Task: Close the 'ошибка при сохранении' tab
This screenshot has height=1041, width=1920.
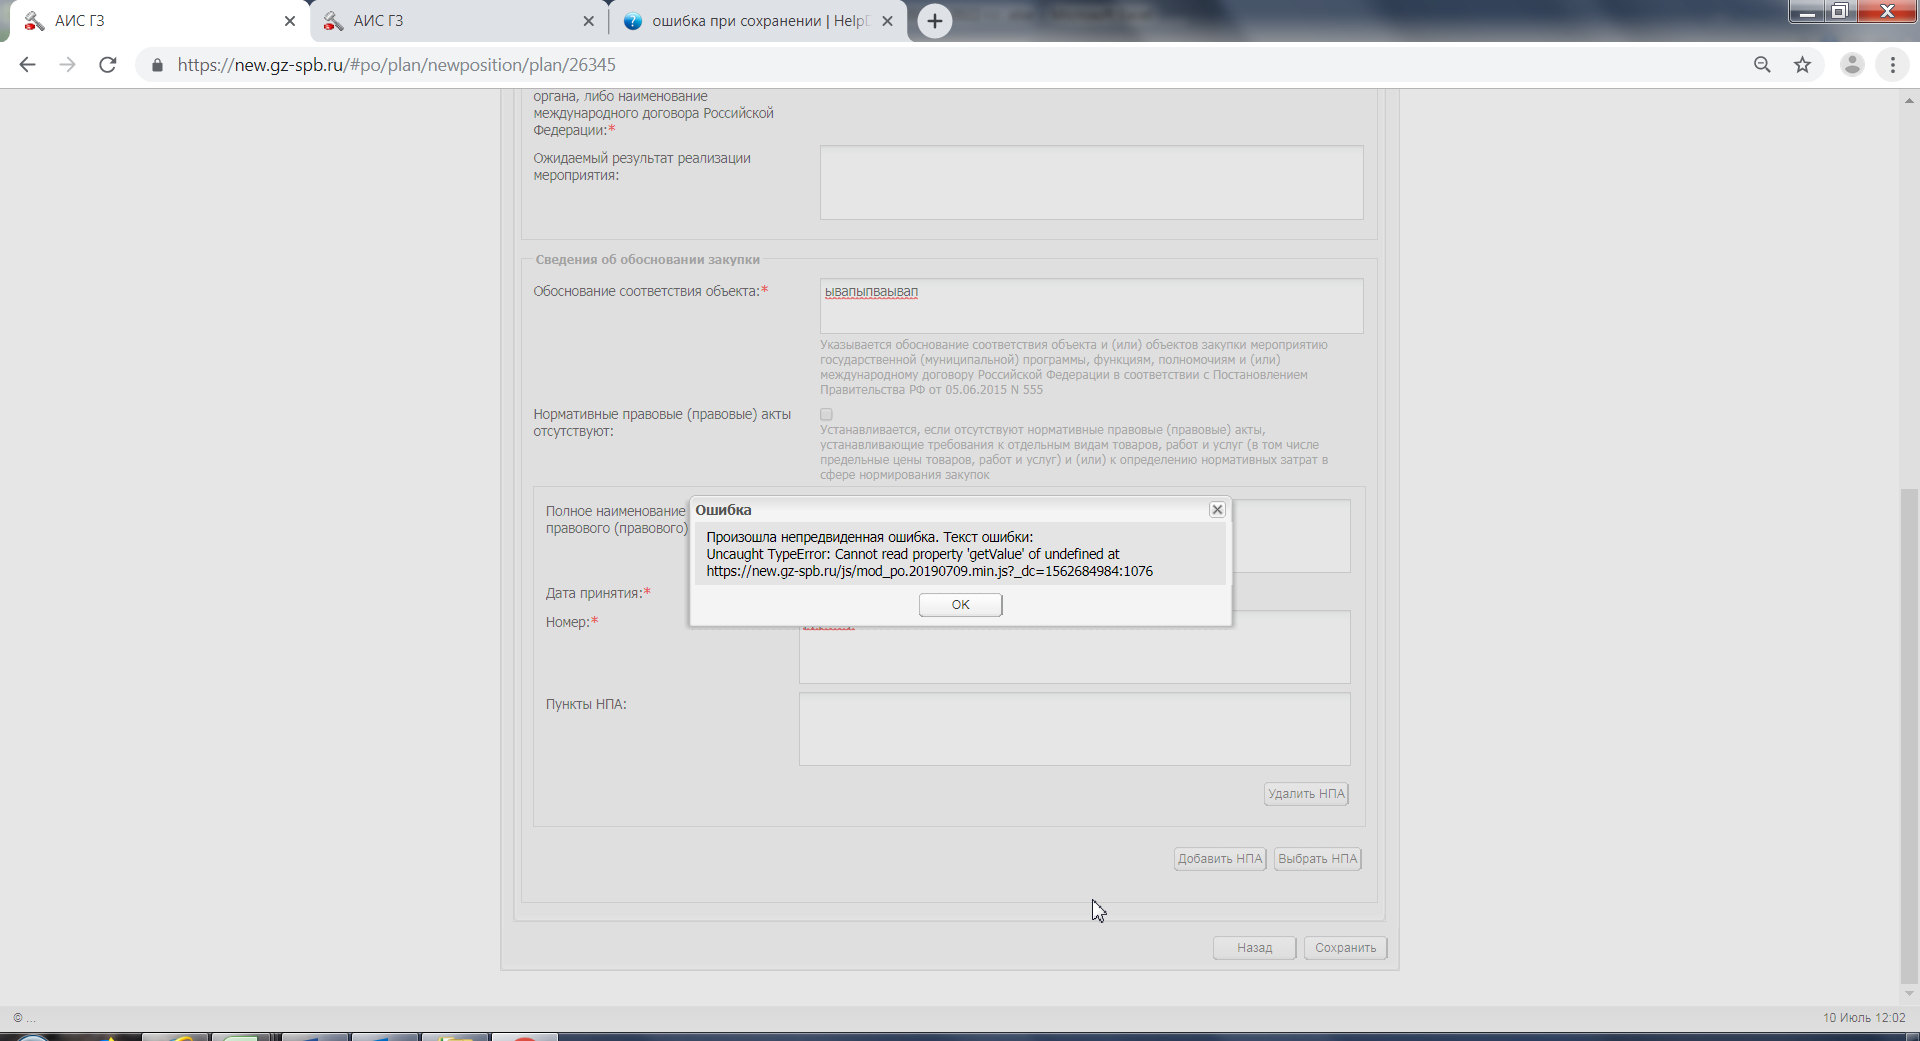Action: pyautogui.click(x=887, y=21)
